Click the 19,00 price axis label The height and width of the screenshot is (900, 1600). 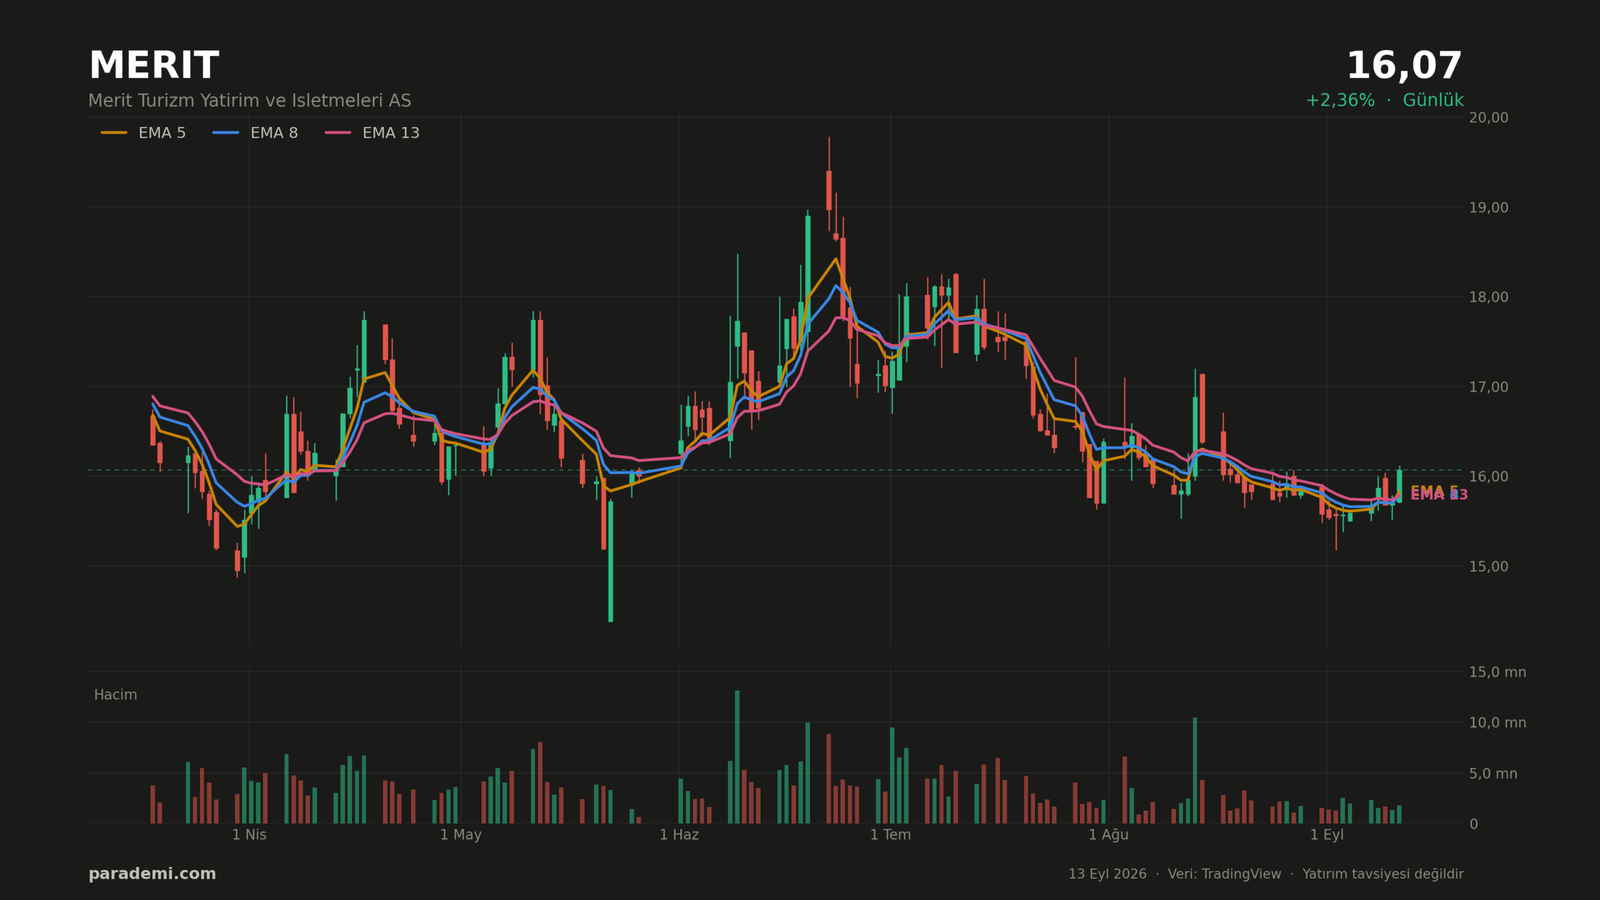pos(1489,207)
